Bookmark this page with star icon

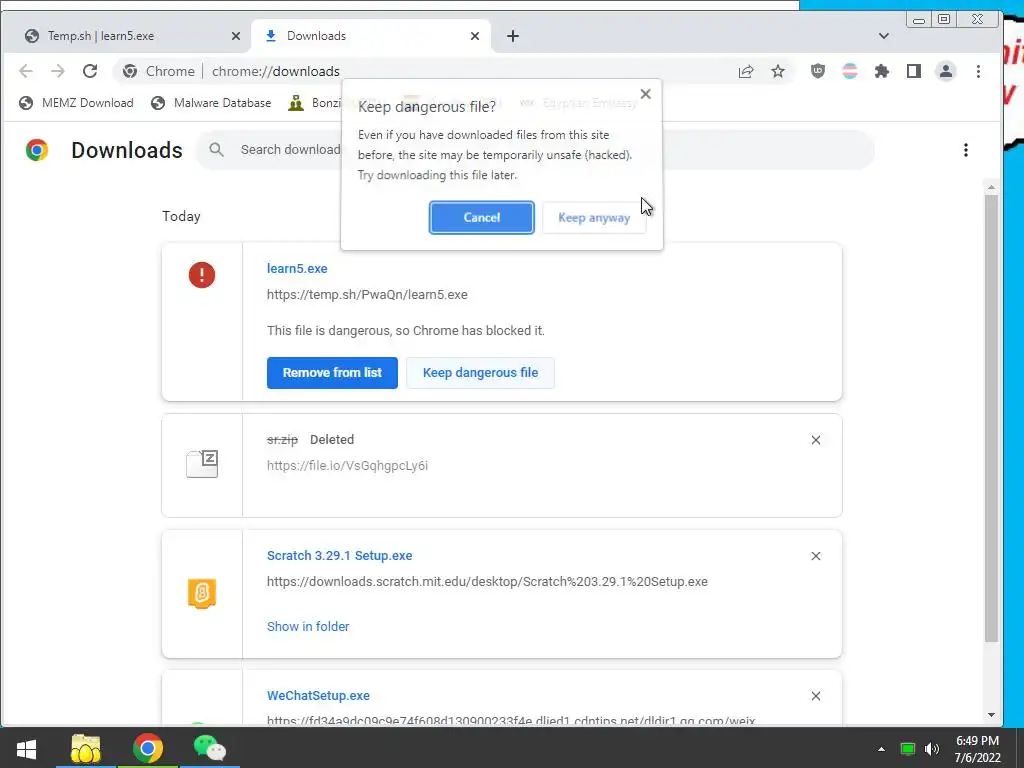(778, 71)
